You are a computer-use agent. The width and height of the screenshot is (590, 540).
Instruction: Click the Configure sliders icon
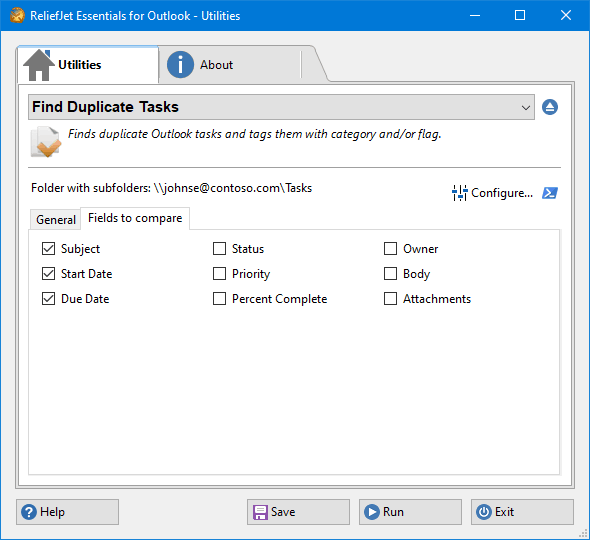[459, 193]
